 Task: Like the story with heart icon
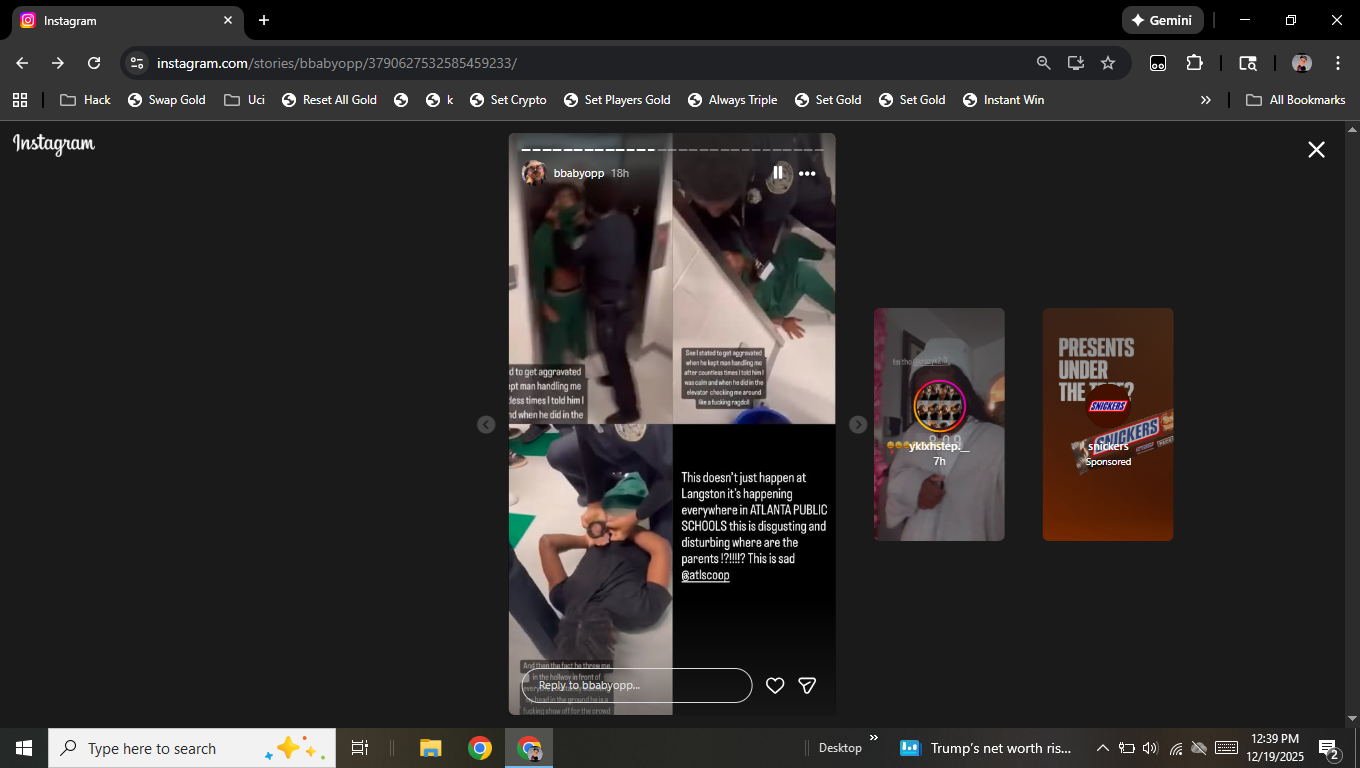tap(775, 685)
